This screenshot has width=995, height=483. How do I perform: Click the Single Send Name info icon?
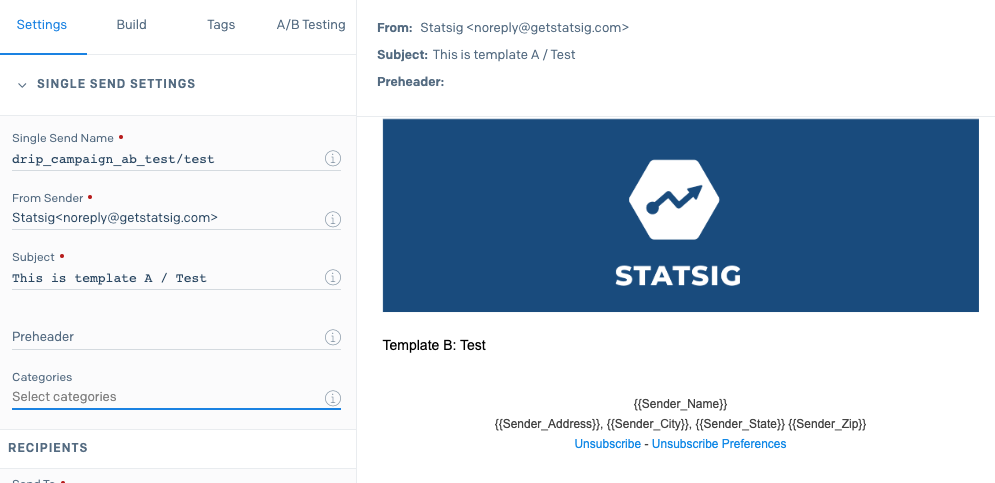[x=333, y=159]
